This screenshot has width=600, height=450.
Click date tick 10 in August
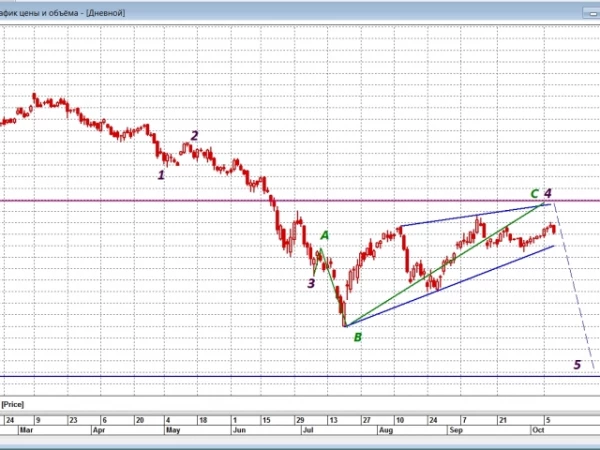pyautogui.click(x=400, y=420)
